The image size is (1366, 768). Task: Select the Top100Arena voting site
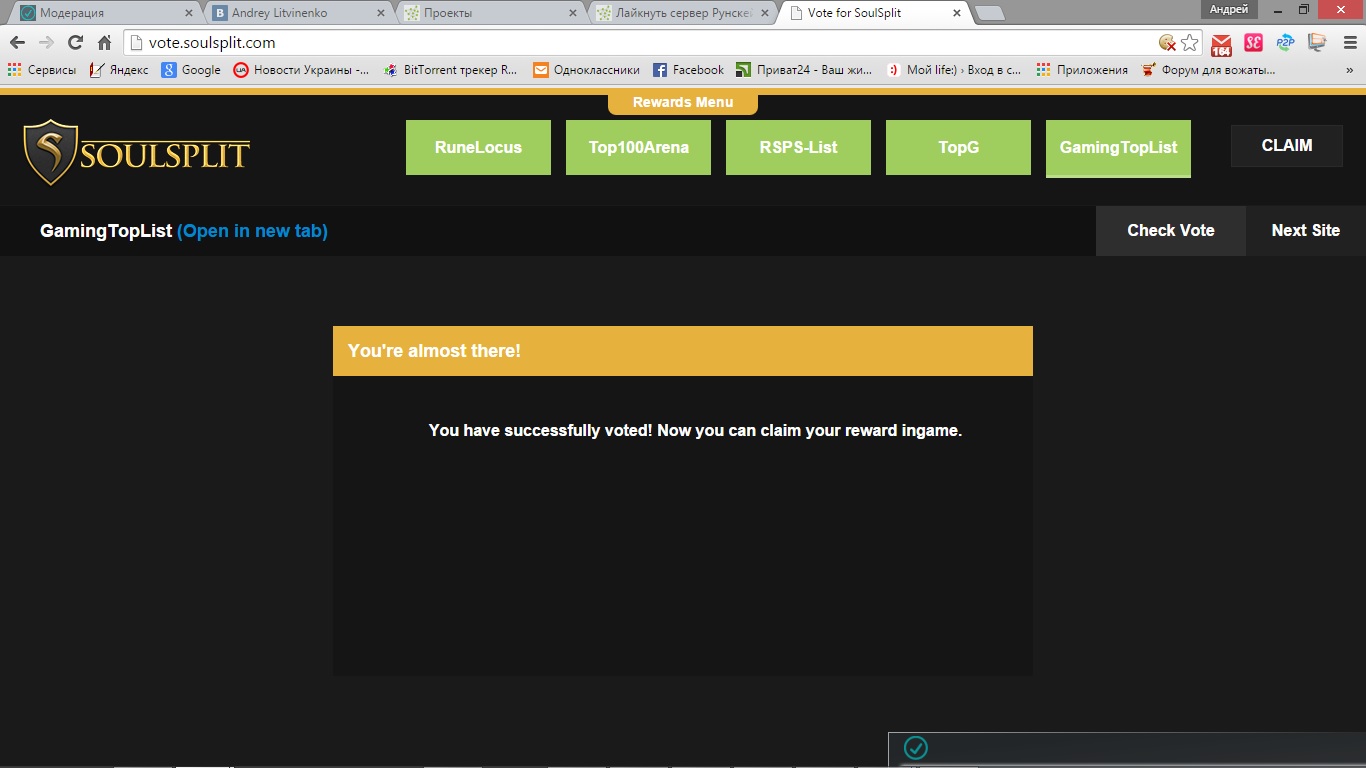coord(638,147)
